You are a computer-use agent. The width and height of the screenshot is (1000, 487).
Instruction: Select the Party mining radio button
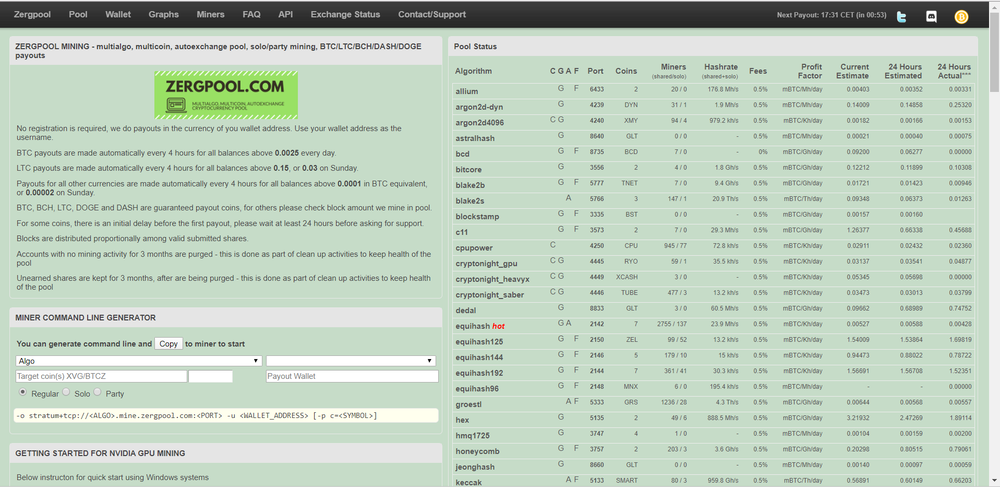pos(98,392)
